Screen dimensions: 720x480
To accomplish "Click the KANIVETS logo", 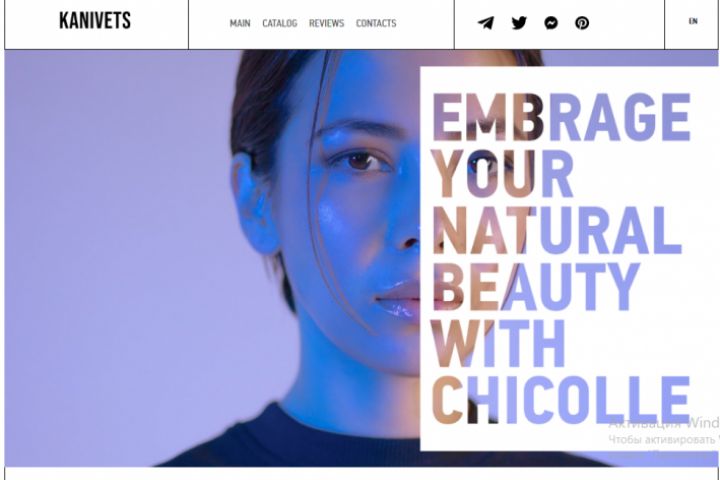I will [95, 21].
